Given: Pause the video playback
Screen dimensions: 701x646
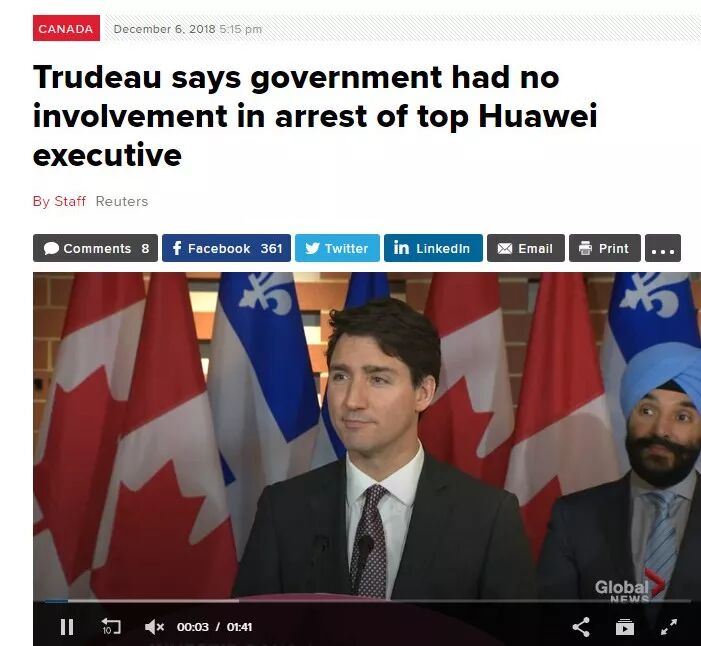Looking at the screenshot, I should (x=67, y=627).
